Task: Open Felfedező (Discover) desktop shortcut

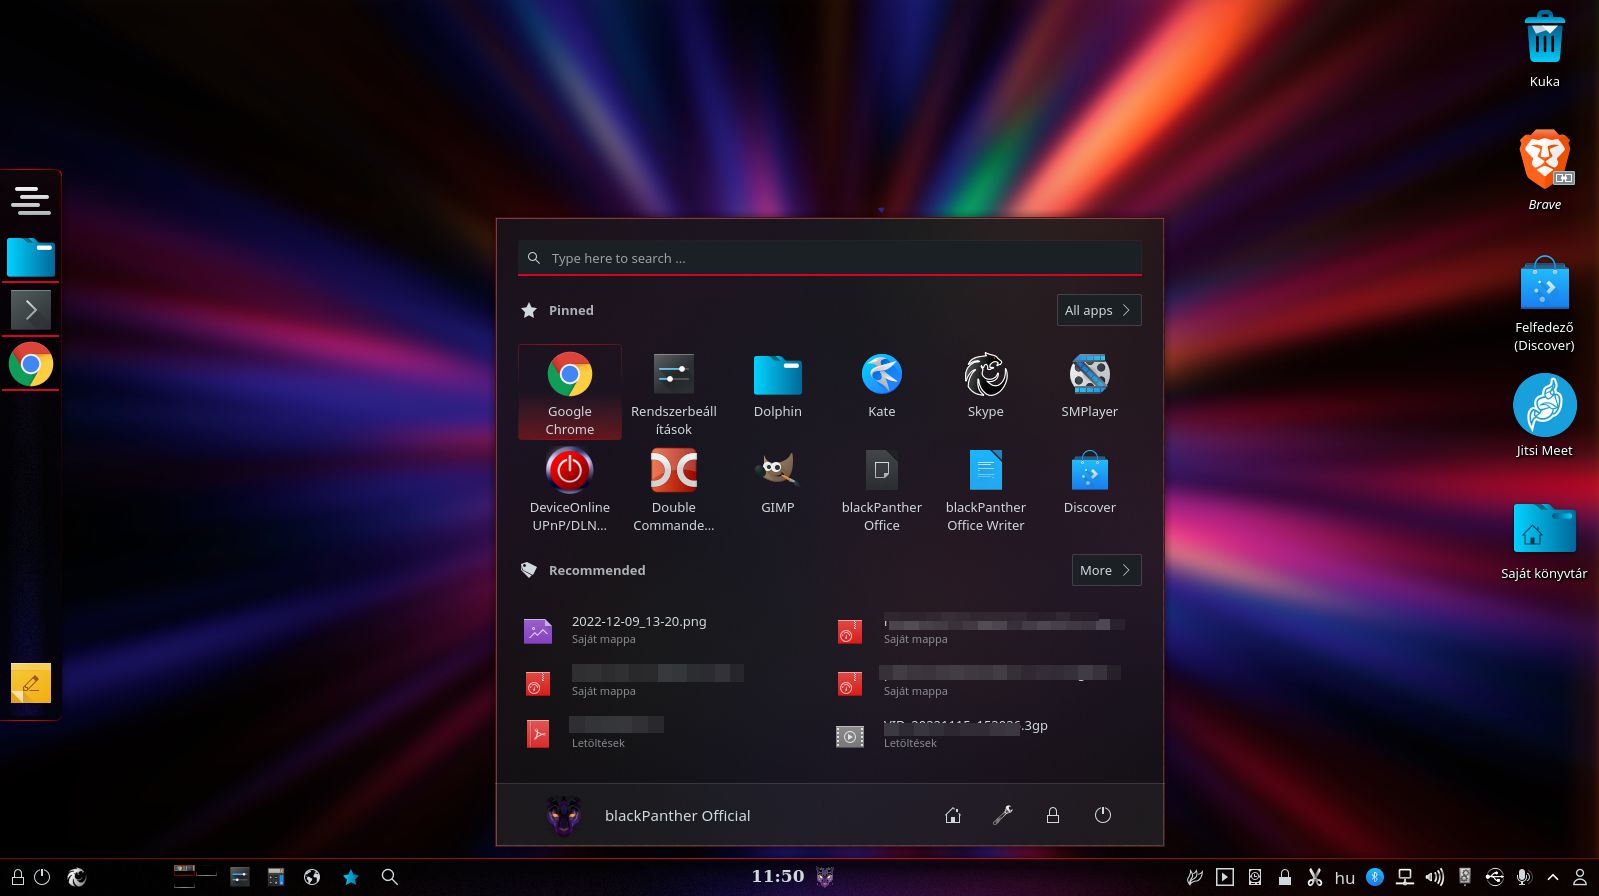Action: [1545, 303]
